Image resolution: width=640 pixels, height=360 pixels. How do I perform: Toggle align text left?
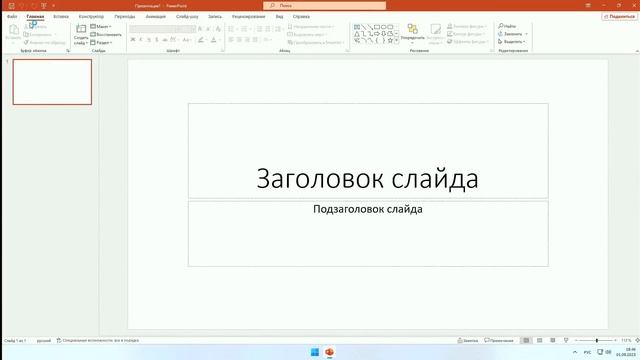point(231,40)
